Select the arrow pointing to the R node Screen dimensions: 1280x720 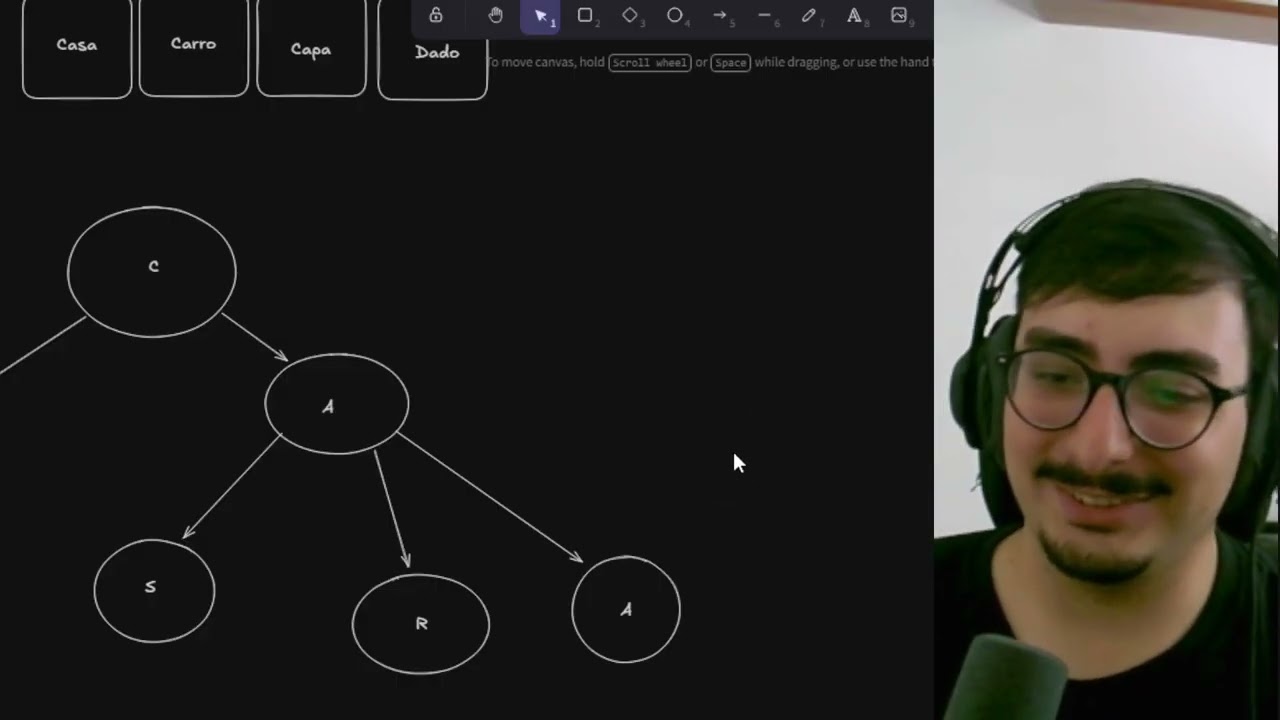click(x=392, y=510)
